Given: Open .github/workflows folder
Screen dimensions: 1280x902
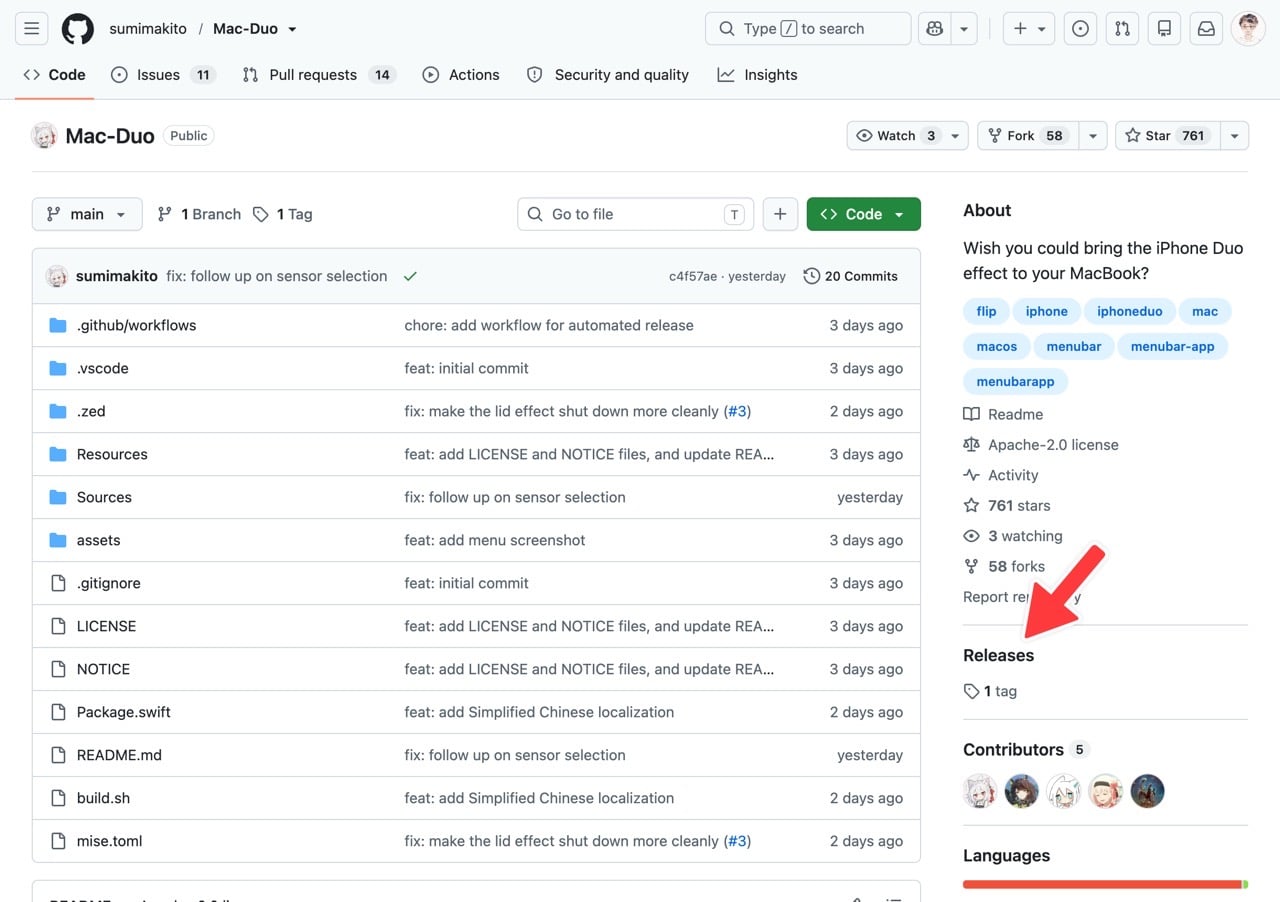Looking at the screenshot, I should pyautogui.click(x=136, y=325).
